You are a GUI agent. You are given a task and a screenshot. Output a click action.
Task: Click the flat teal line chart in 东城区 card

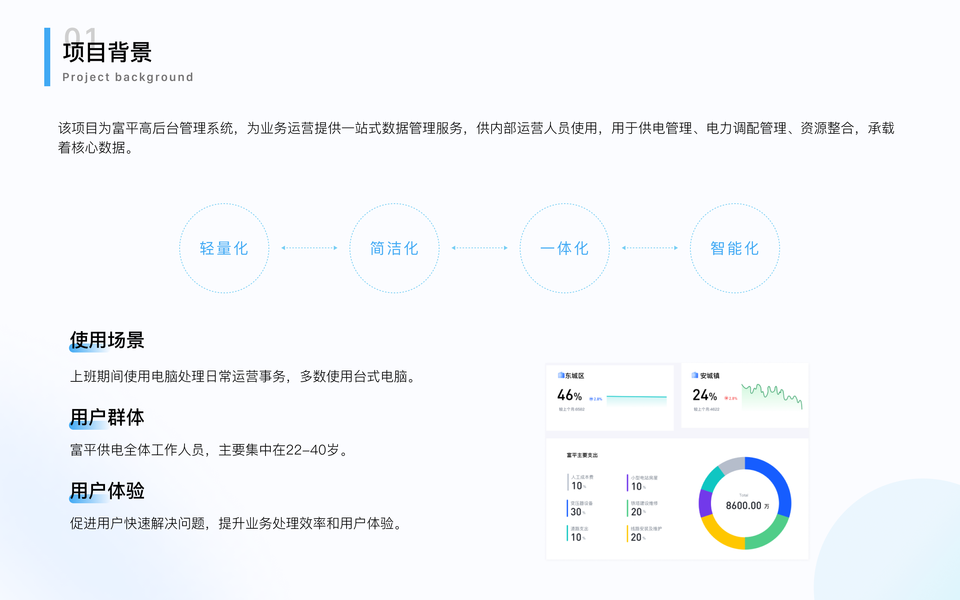637,399
